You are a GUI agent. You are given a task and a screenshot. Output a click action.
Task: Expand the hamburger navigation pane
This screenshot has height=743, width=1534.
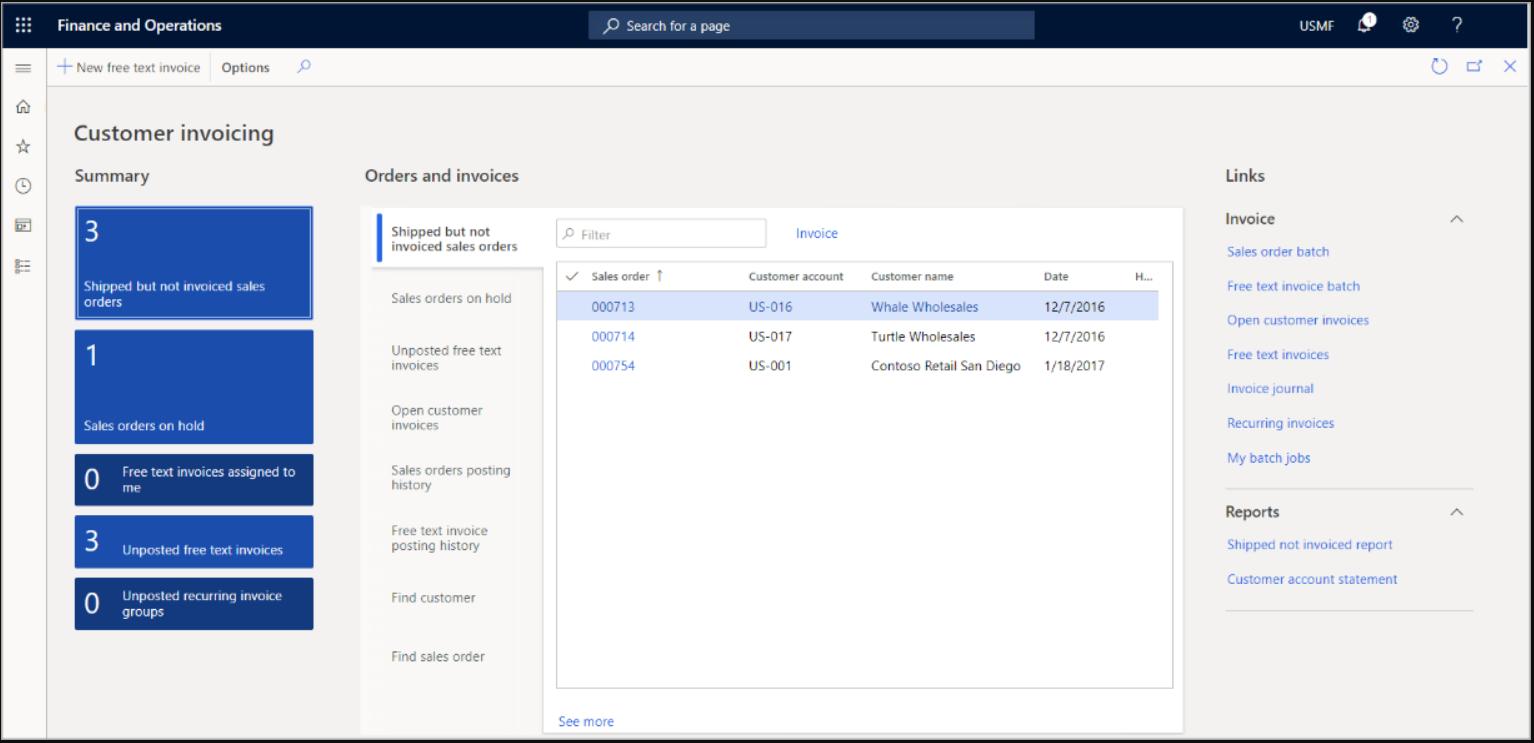[x=23, y=68]
